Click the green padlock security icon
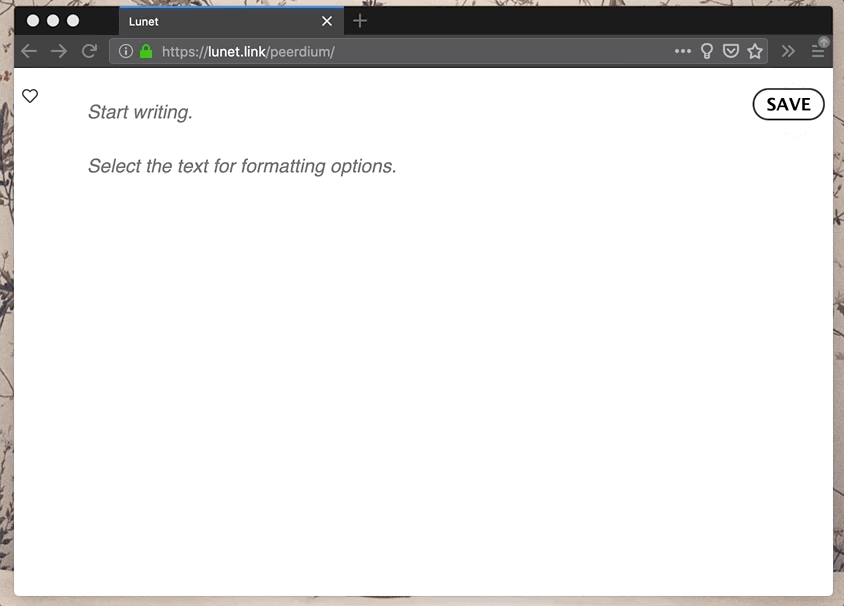844x606 pixels. tap(146, 51)
